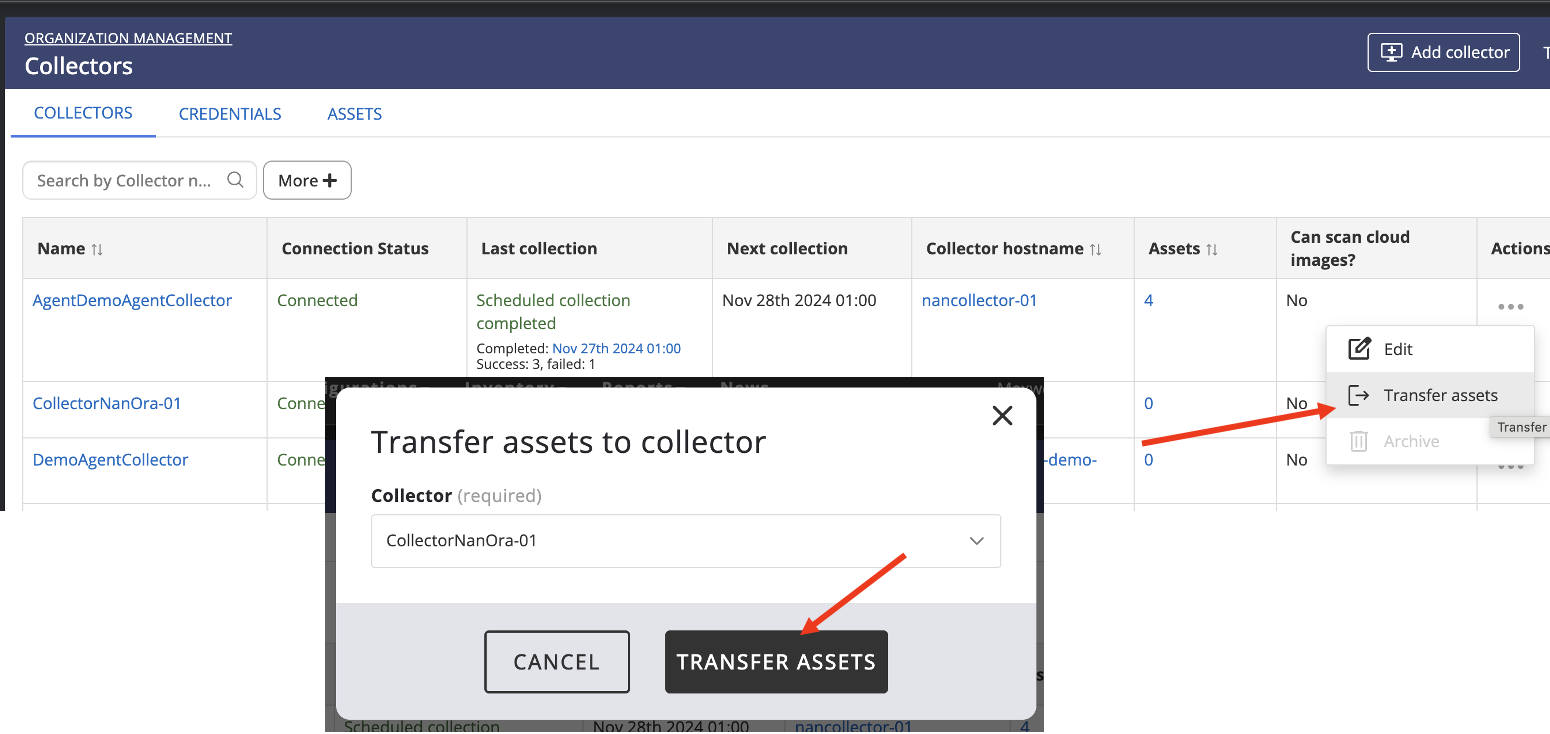Sort by Name column arrows
Viewport: 1550px width, 734px height.
point(97,249)
